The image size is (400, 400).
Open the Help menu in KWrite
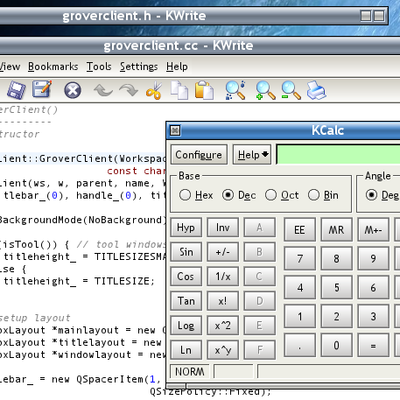pyautogui.click(x=177, y=66)
